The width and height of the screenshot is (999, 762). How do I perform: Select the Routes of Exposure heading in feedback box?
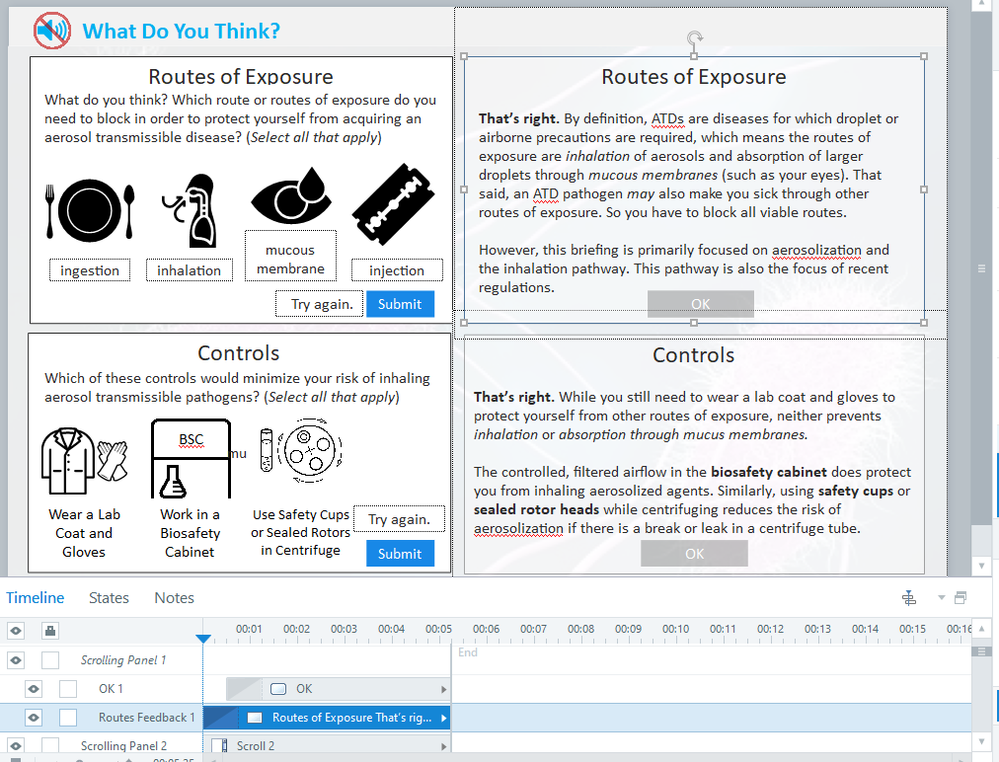click(694, 77)
